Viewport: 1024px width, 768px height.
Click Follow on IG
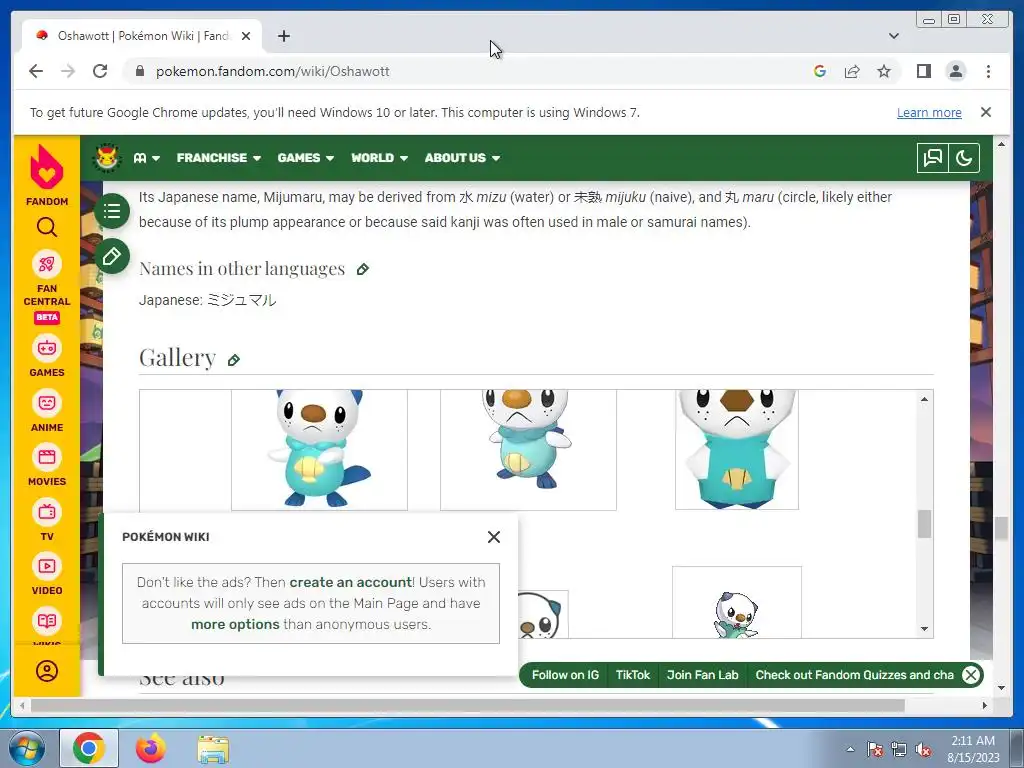tap(565, 675)
